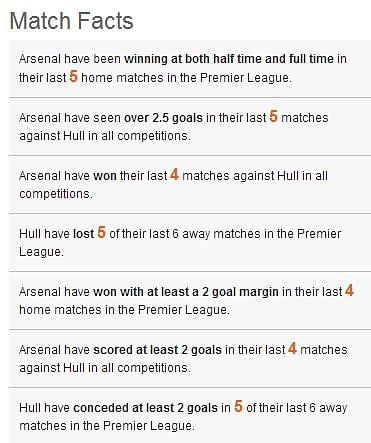
Task: Click the Match Facts heading
Action: (x=71, y=21)
